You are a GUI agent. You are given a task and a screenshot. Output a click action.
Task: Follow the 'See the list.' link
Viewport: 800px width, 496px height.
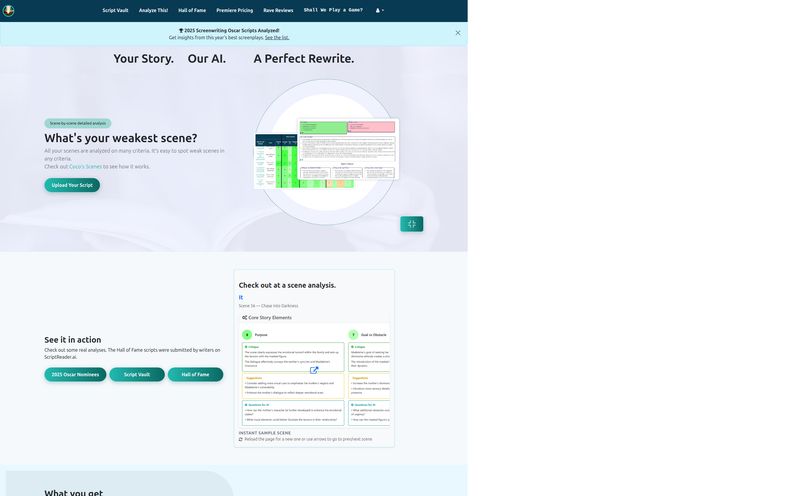(277, 37)
